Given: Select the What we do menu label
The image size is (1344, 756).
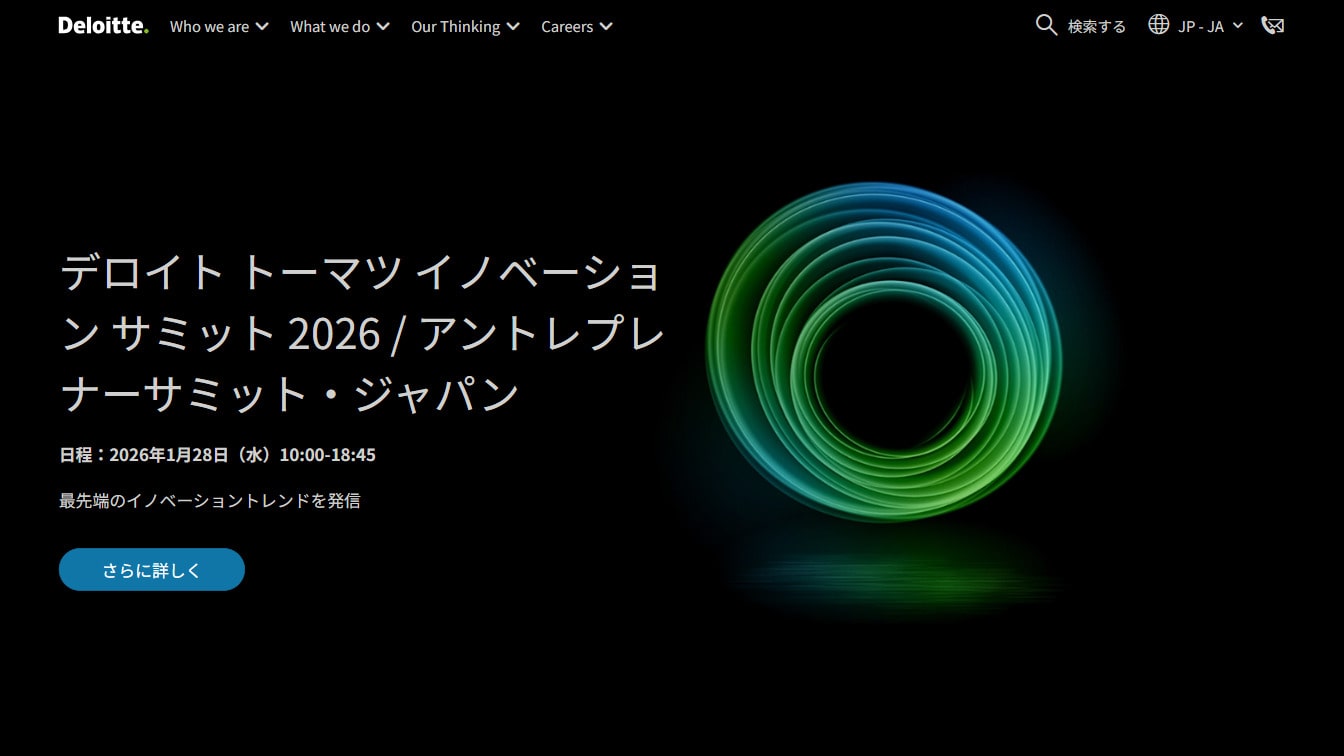Looking at the screenshot, I should click(x=330, y=27).
